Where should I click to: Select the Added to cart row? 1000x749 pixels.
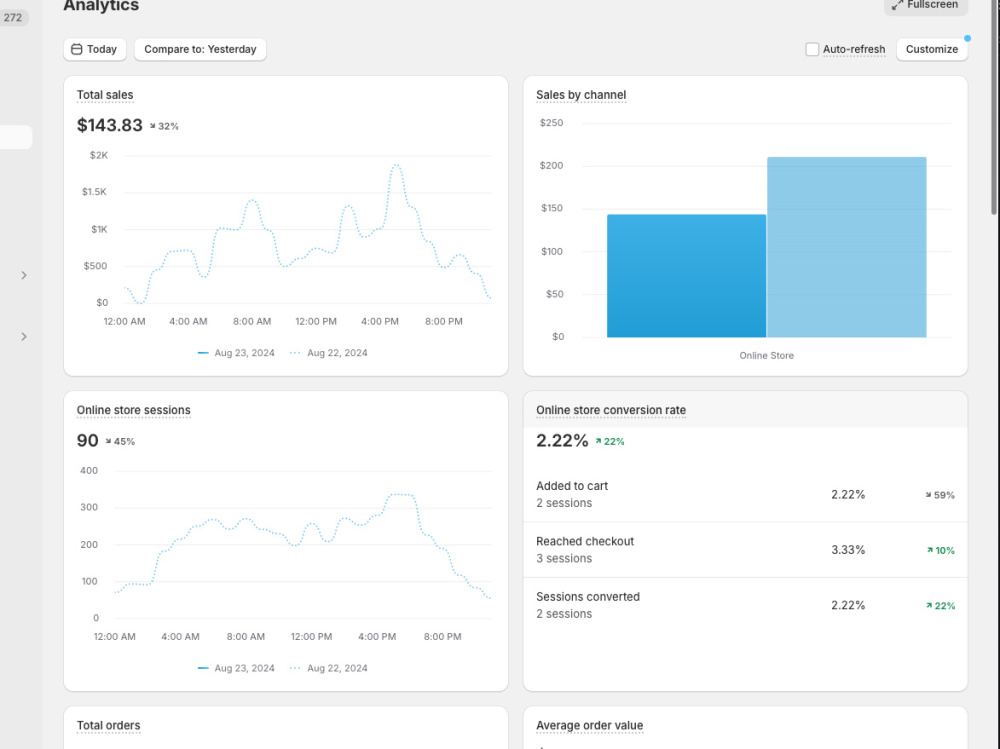coord(745,494)
